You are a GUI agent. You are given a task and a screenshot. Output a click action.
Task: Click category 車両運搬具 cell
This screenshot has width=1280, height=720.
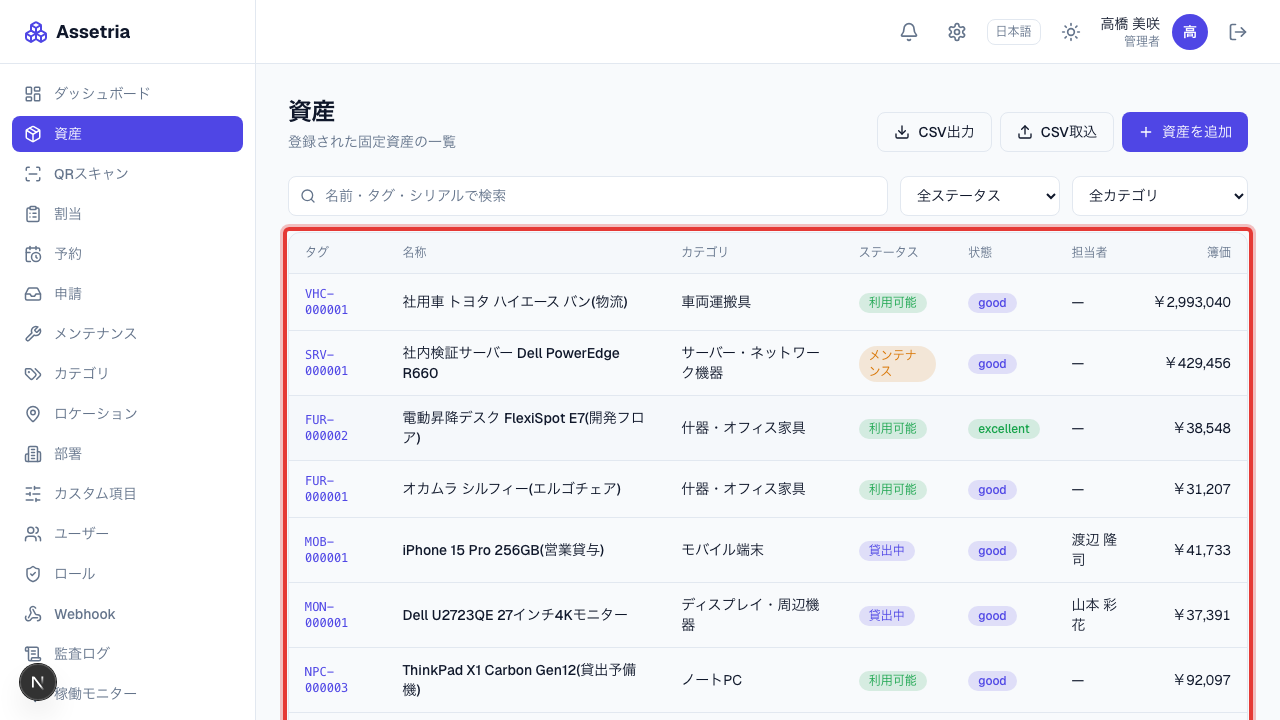point(716,302)
